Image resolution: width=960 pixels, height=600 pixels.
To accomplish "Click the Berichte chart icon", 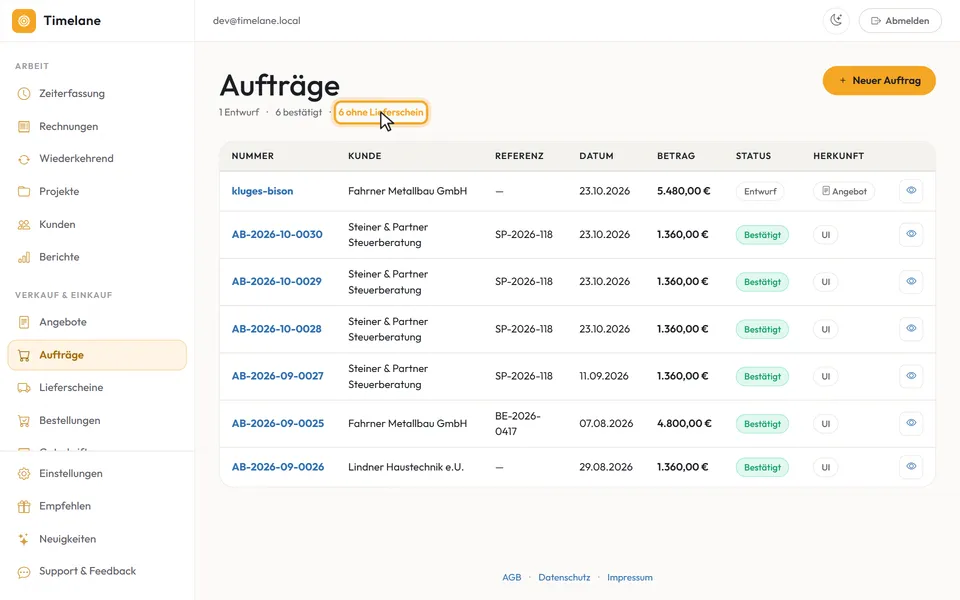I will 24,257.
